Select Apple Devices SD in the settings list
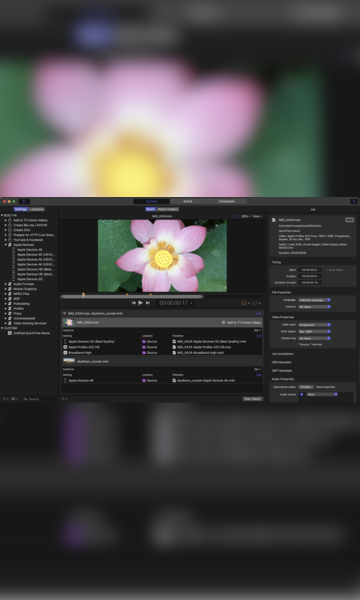 click(x=29, y=279)
